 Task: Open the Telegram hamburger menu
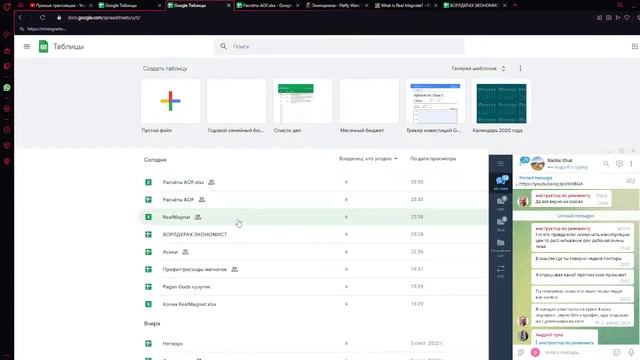(x=500, y=164)
